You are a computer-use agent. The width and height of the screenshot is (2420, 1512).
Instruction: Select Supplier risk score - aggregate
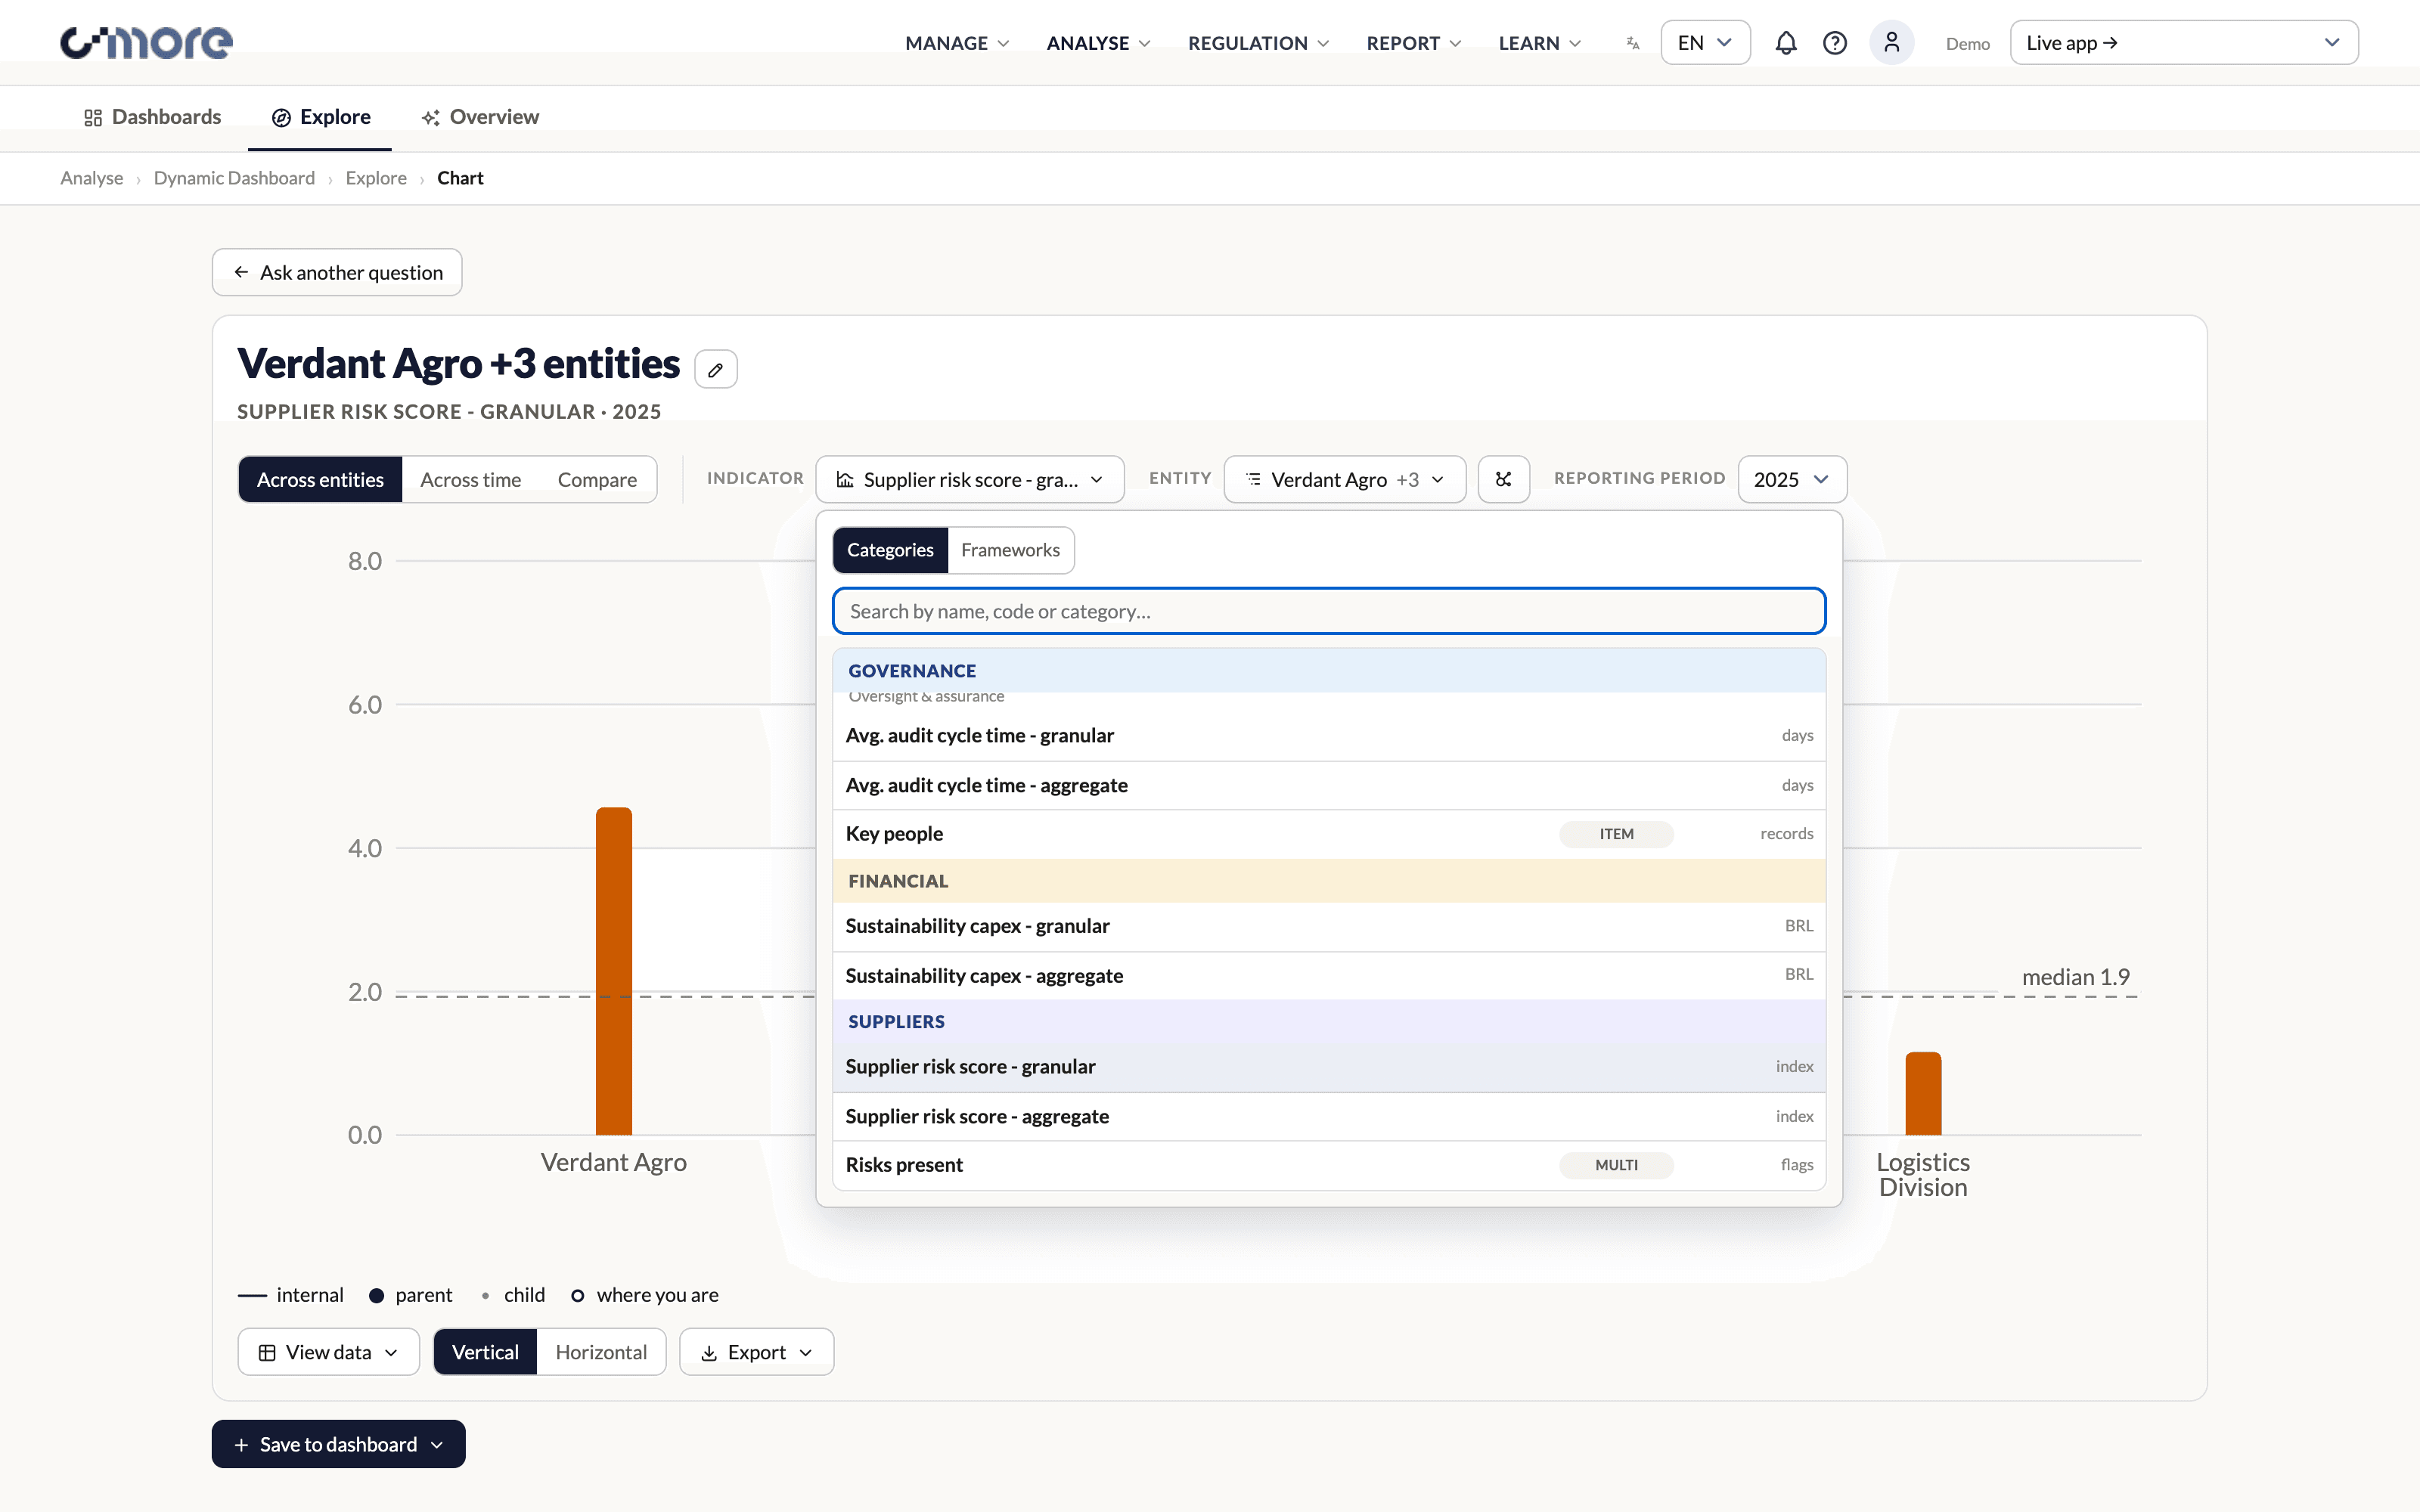[x=1329, y=1116]
